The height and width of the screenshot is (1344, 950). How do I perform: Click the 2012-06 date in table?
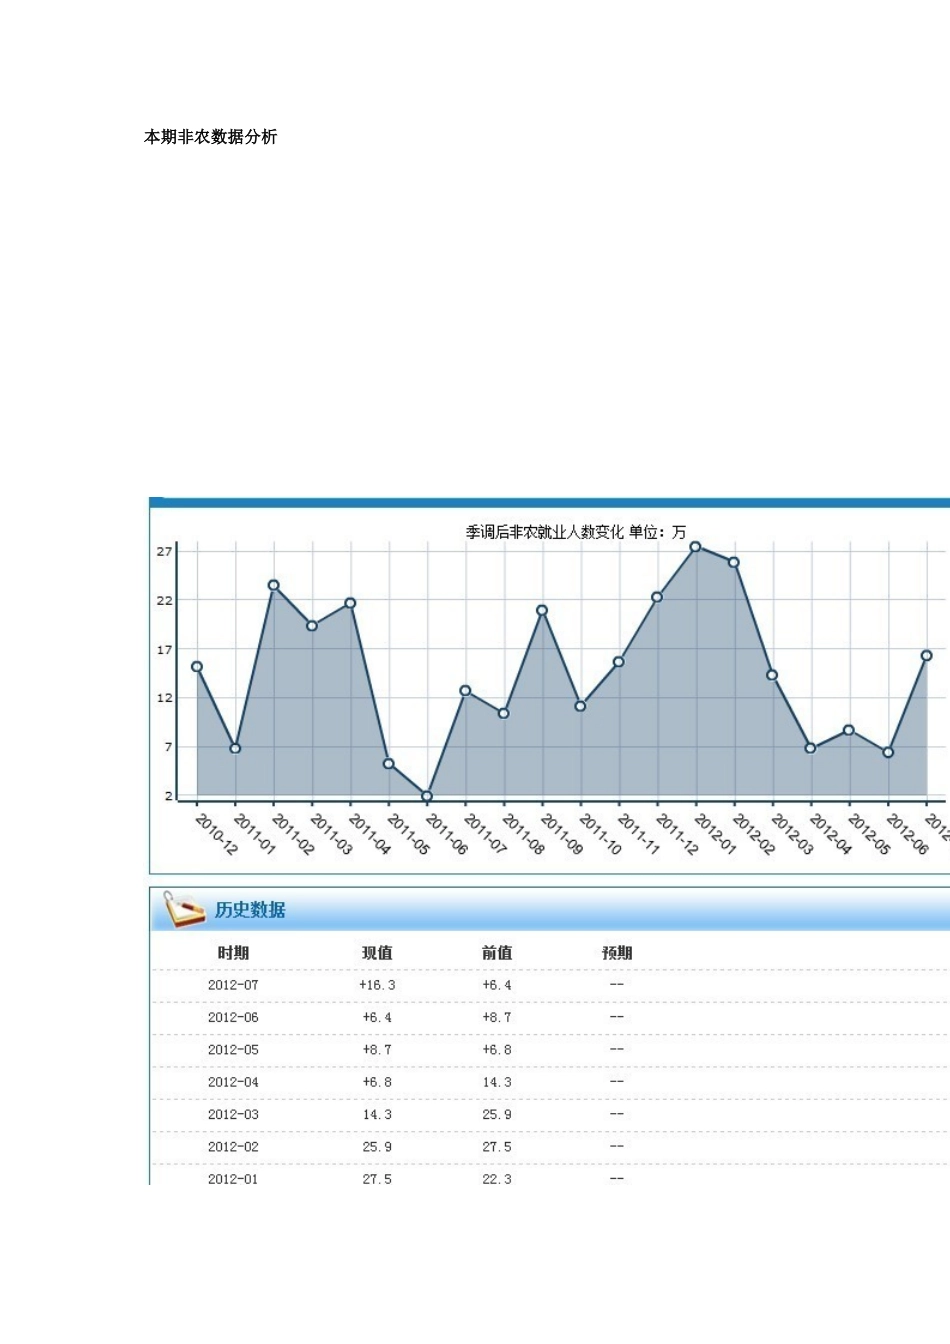(233, 1017)
